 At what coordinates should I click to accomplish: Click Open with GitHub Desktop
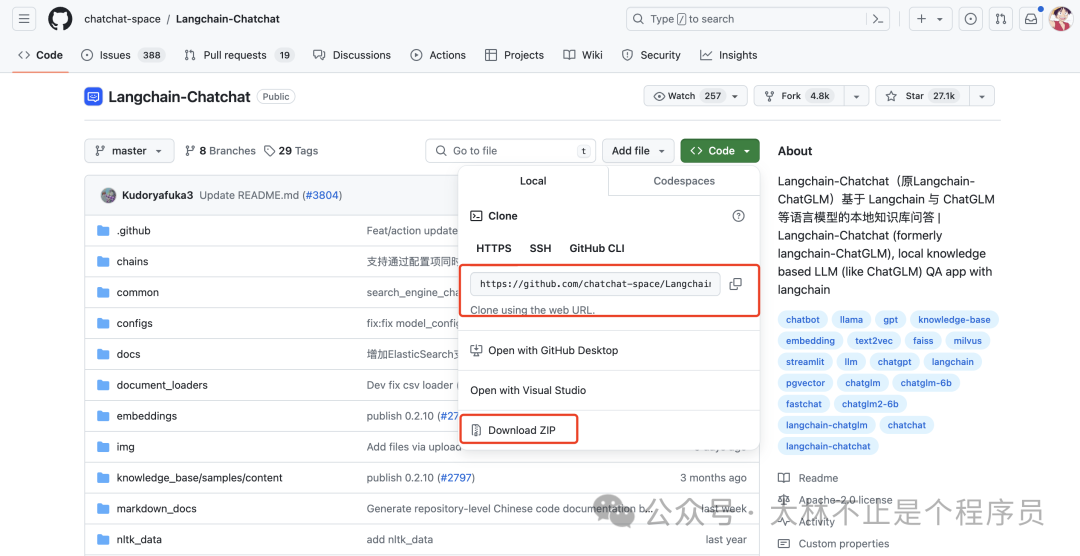(x=544, y=351)
